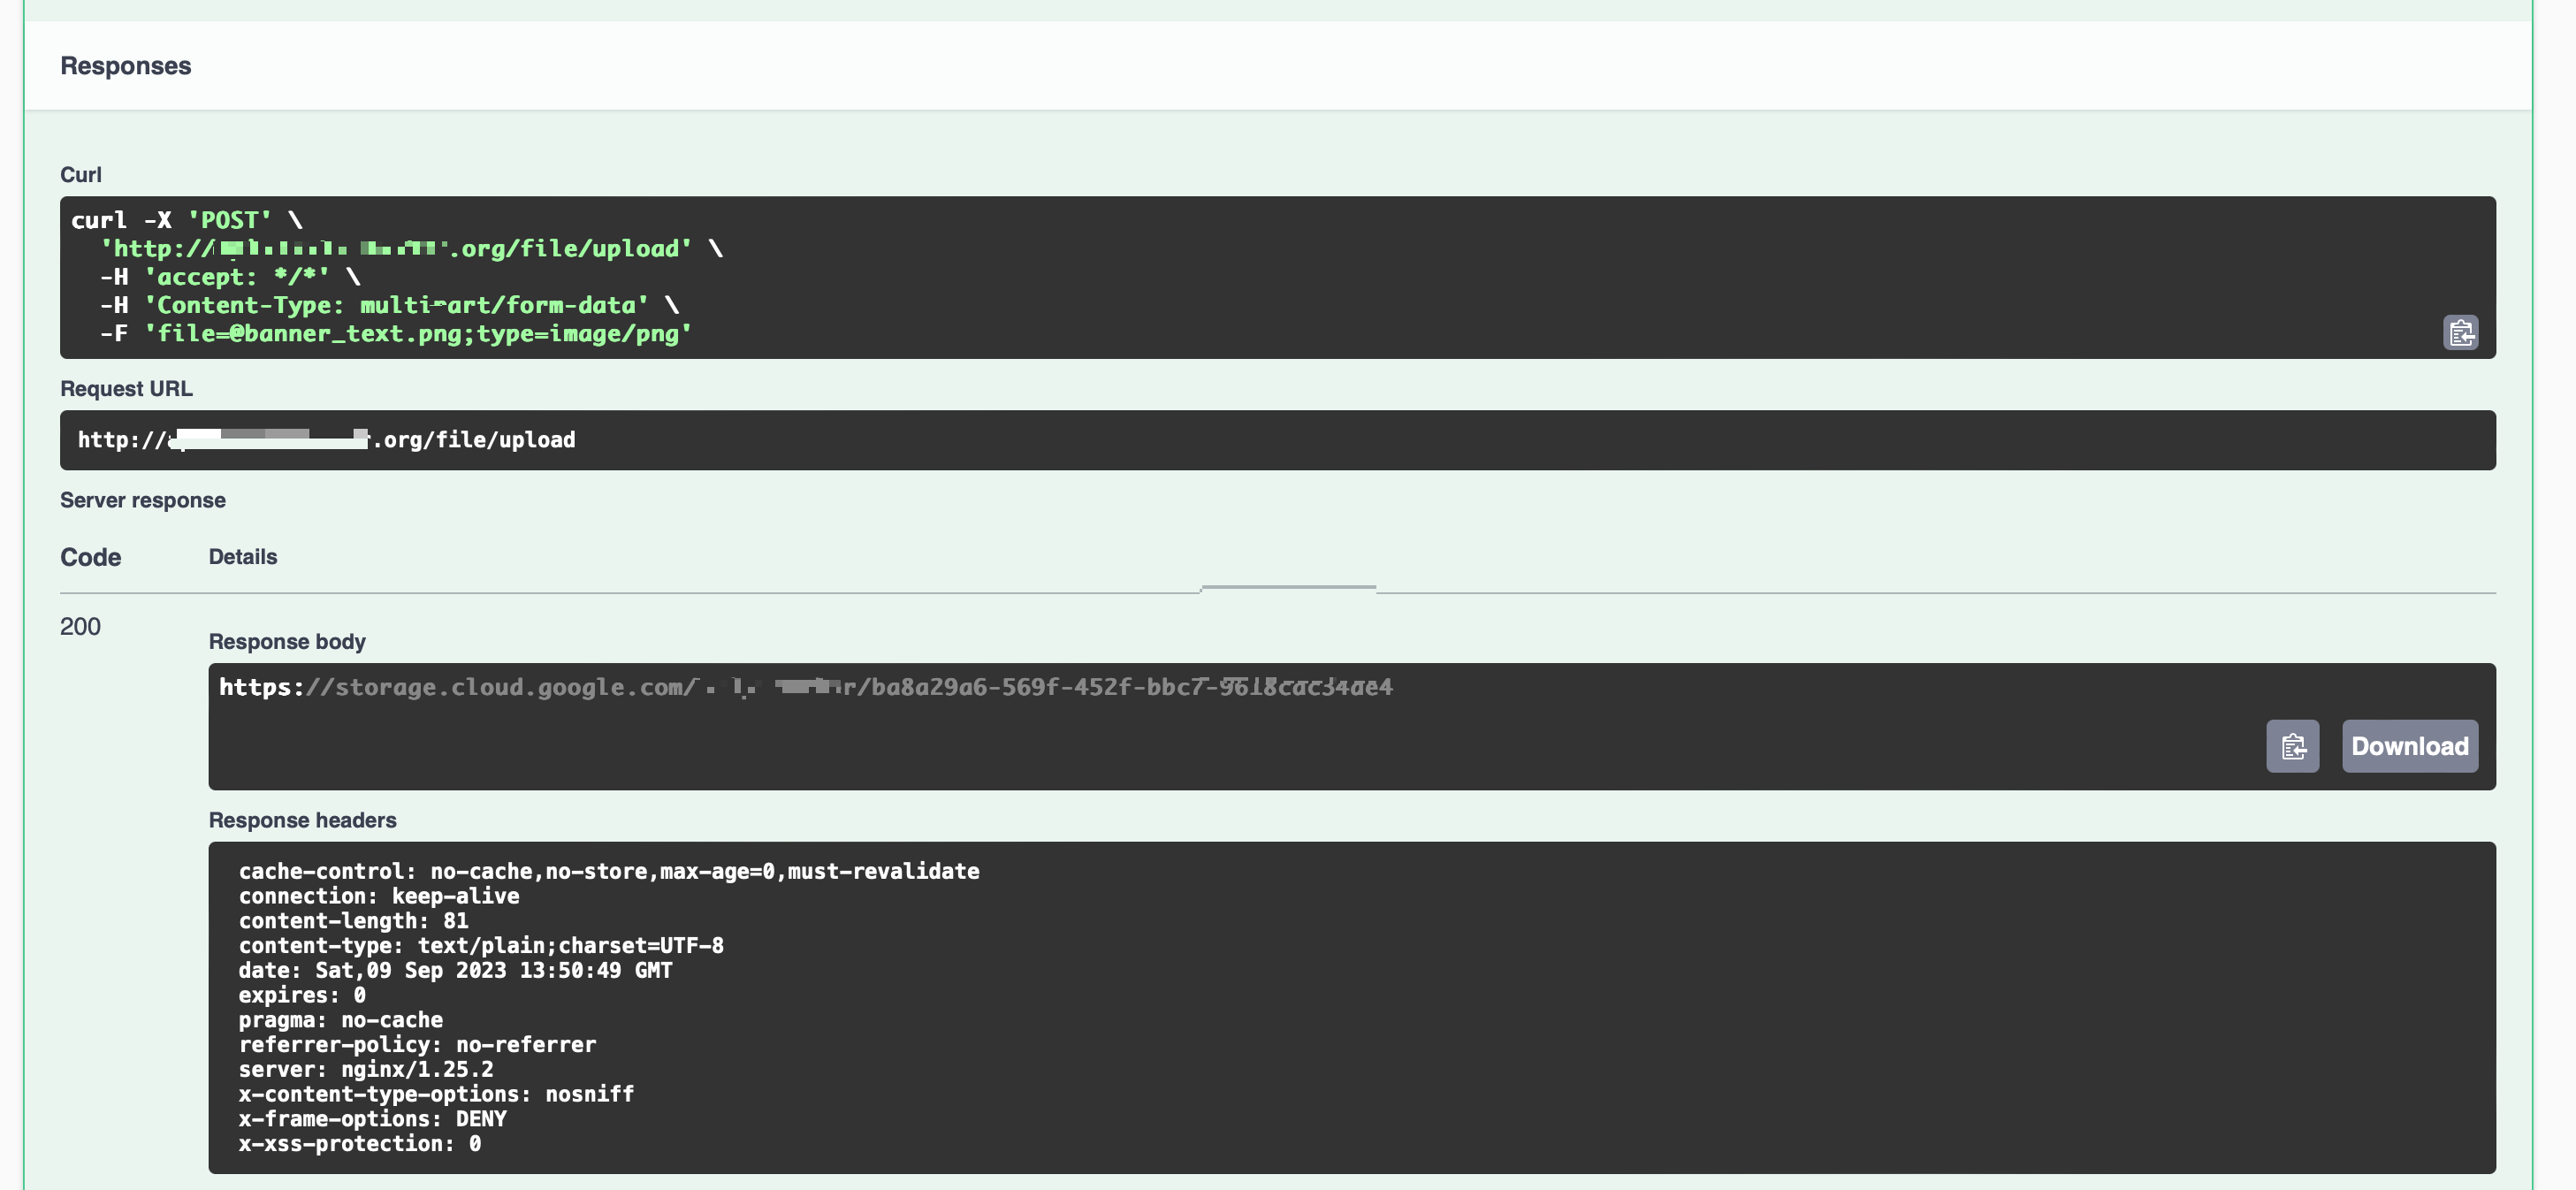This screenshot has width=2576, height=1190.
Task: Click the Details column header
Action: tap(242, 557)
